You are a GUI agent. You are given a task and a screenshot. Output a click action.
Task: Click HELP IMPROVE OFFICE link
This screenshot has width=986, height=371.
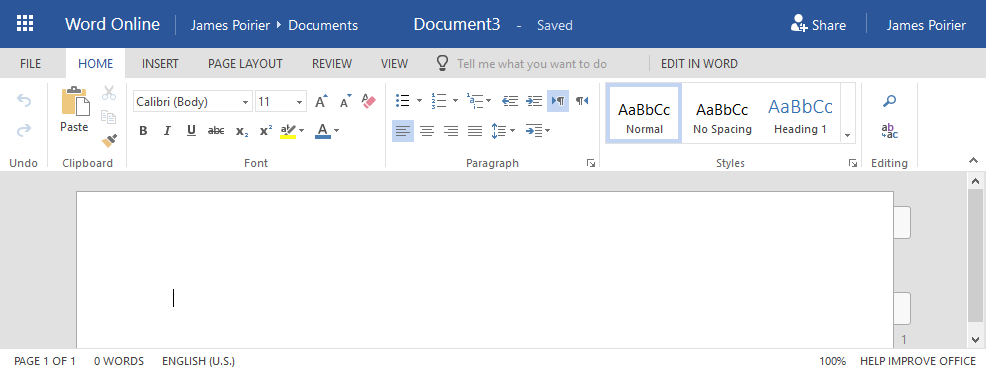tap(918, 362)
